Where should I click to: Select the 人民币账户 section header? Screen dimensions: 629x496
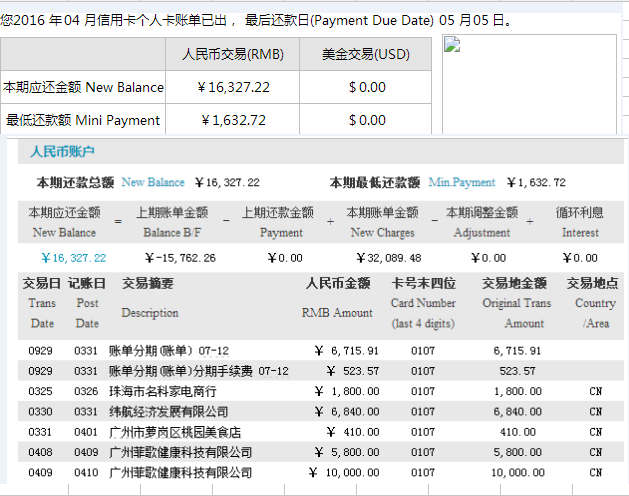(62, 152)
